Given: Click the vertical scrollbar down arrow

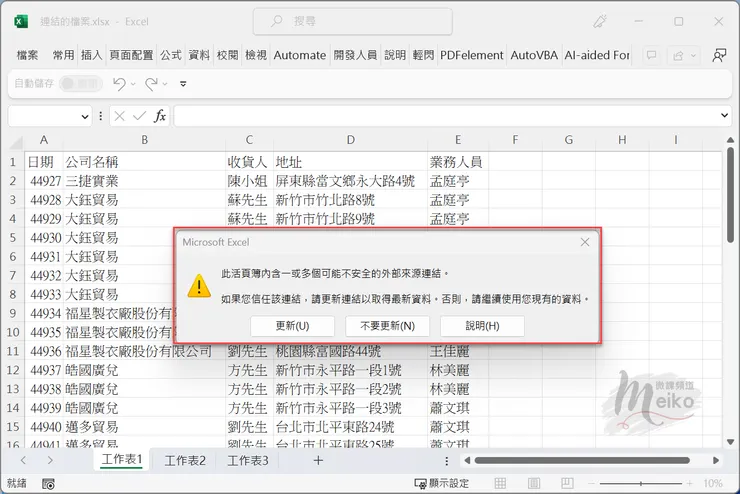Looking at the screenshot, I should (x=731, y=442).
